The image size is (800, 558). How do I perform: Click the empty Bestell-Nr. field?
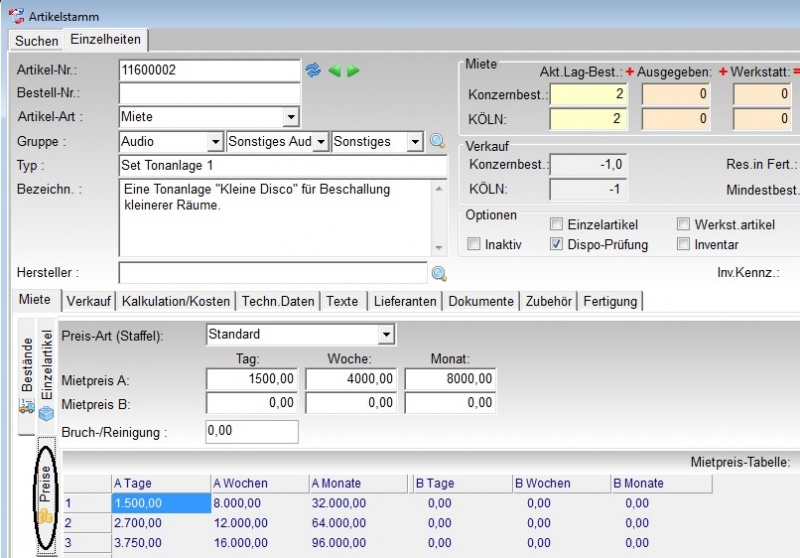(210, 93)
